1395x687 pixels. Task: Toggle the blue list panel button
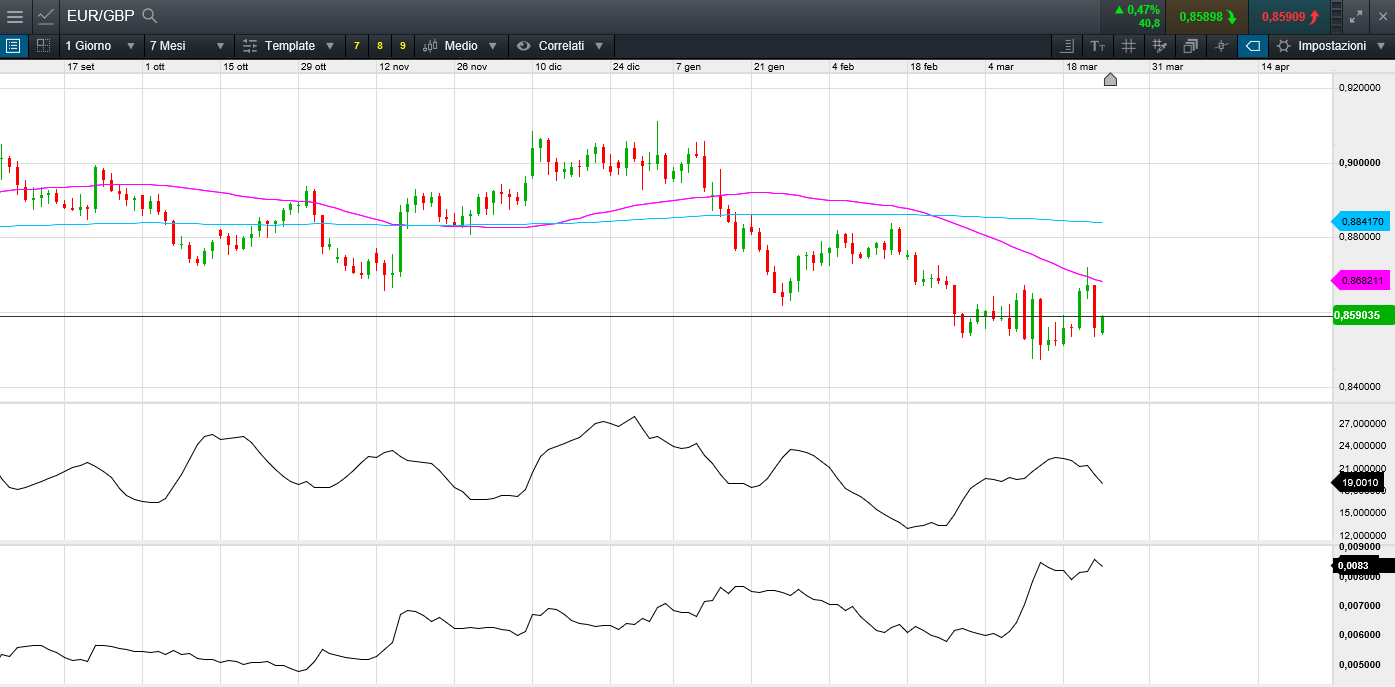(13, 46)
